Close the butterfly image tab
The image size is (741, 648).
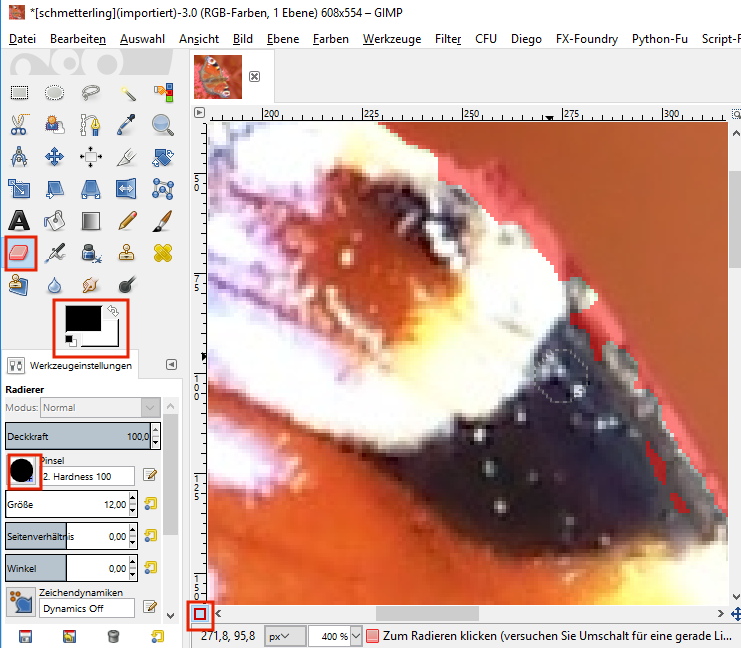tap(254, 77)
